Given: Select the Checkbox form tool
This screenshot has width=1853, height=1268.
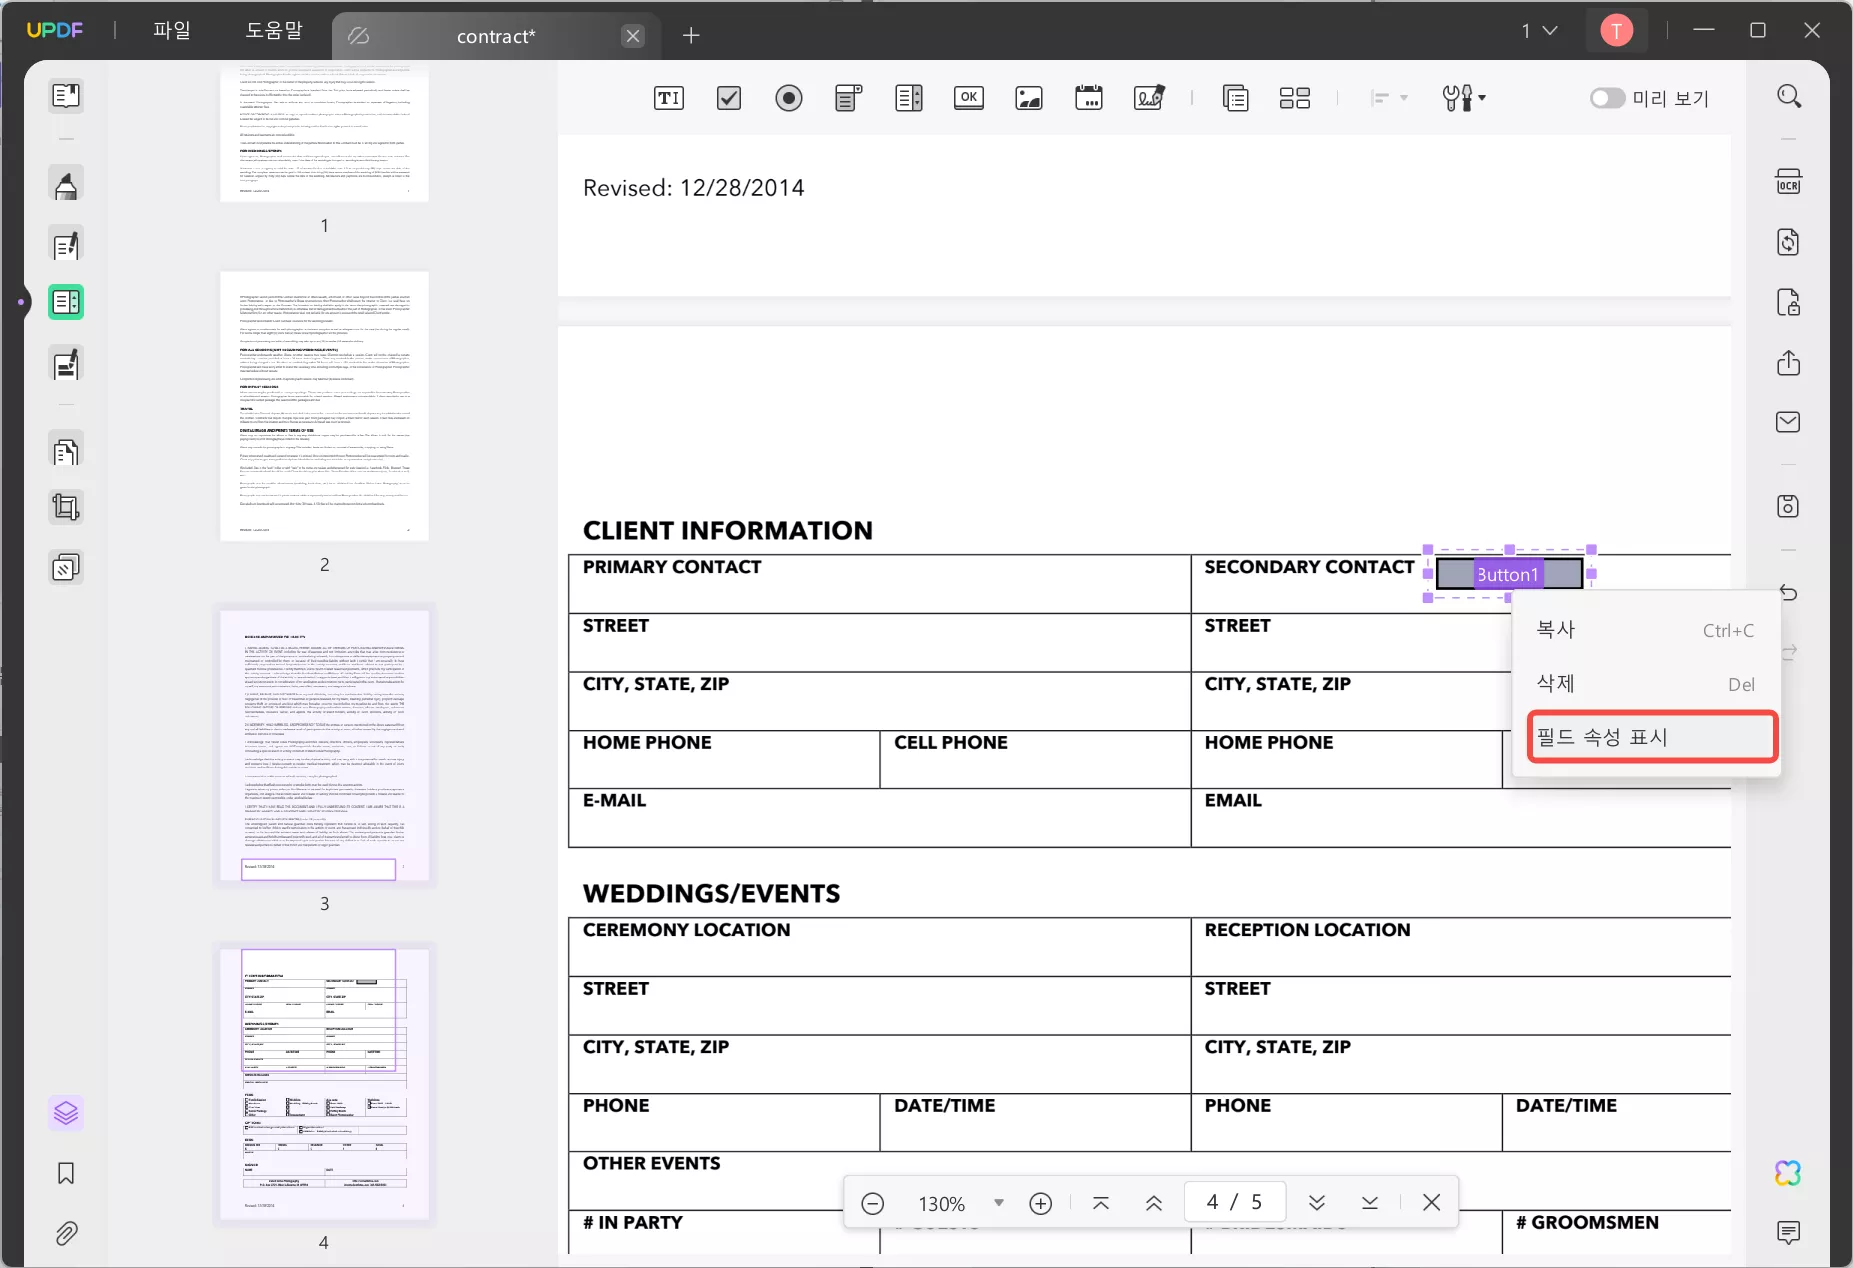Looking at the screenshot, I should click(x=729, y=98).
